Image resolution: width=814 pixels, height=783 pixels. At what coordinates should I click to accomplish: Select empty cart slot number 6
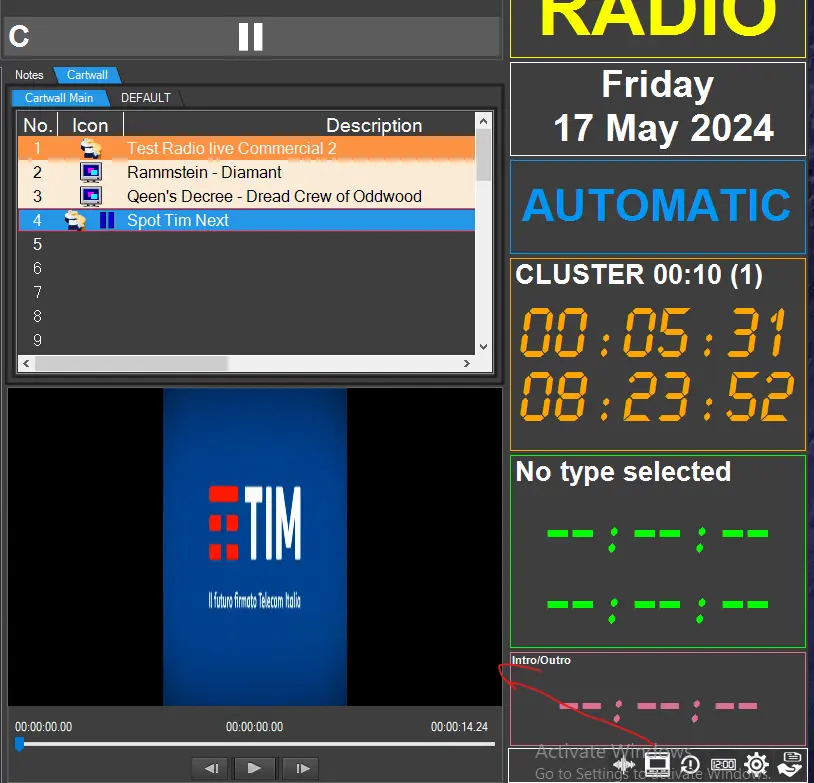[247, 268]
